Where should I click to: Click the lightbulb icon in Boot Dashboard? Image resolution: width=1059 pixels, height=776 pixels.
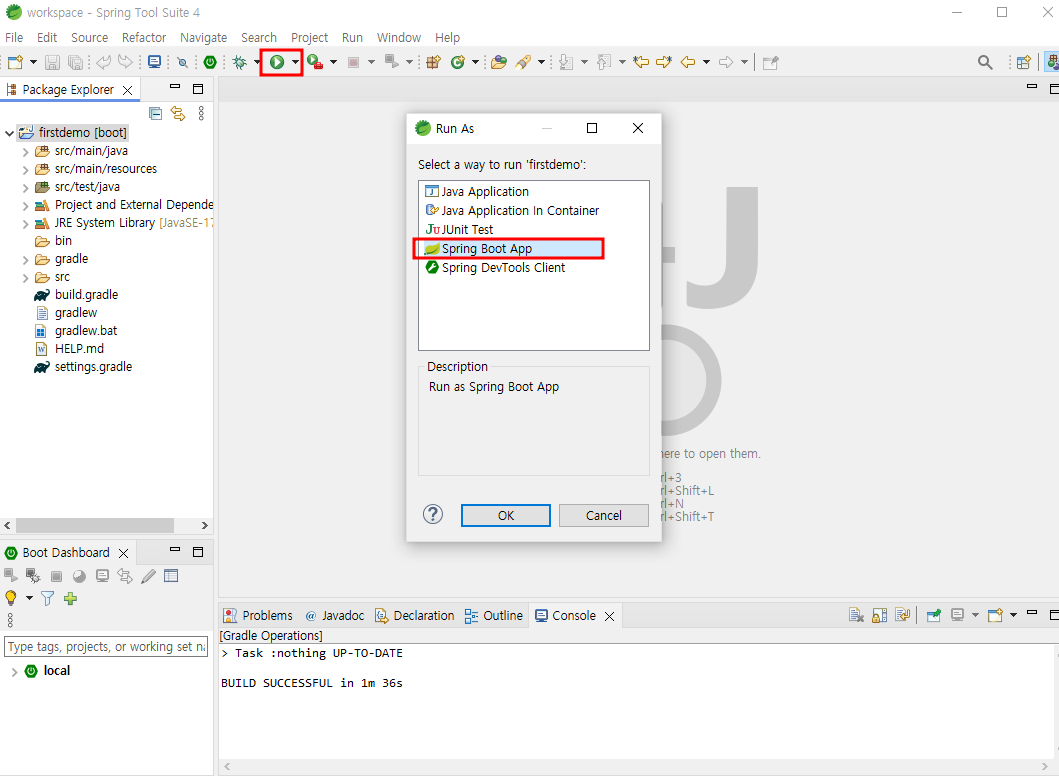[x=11, y=598]
